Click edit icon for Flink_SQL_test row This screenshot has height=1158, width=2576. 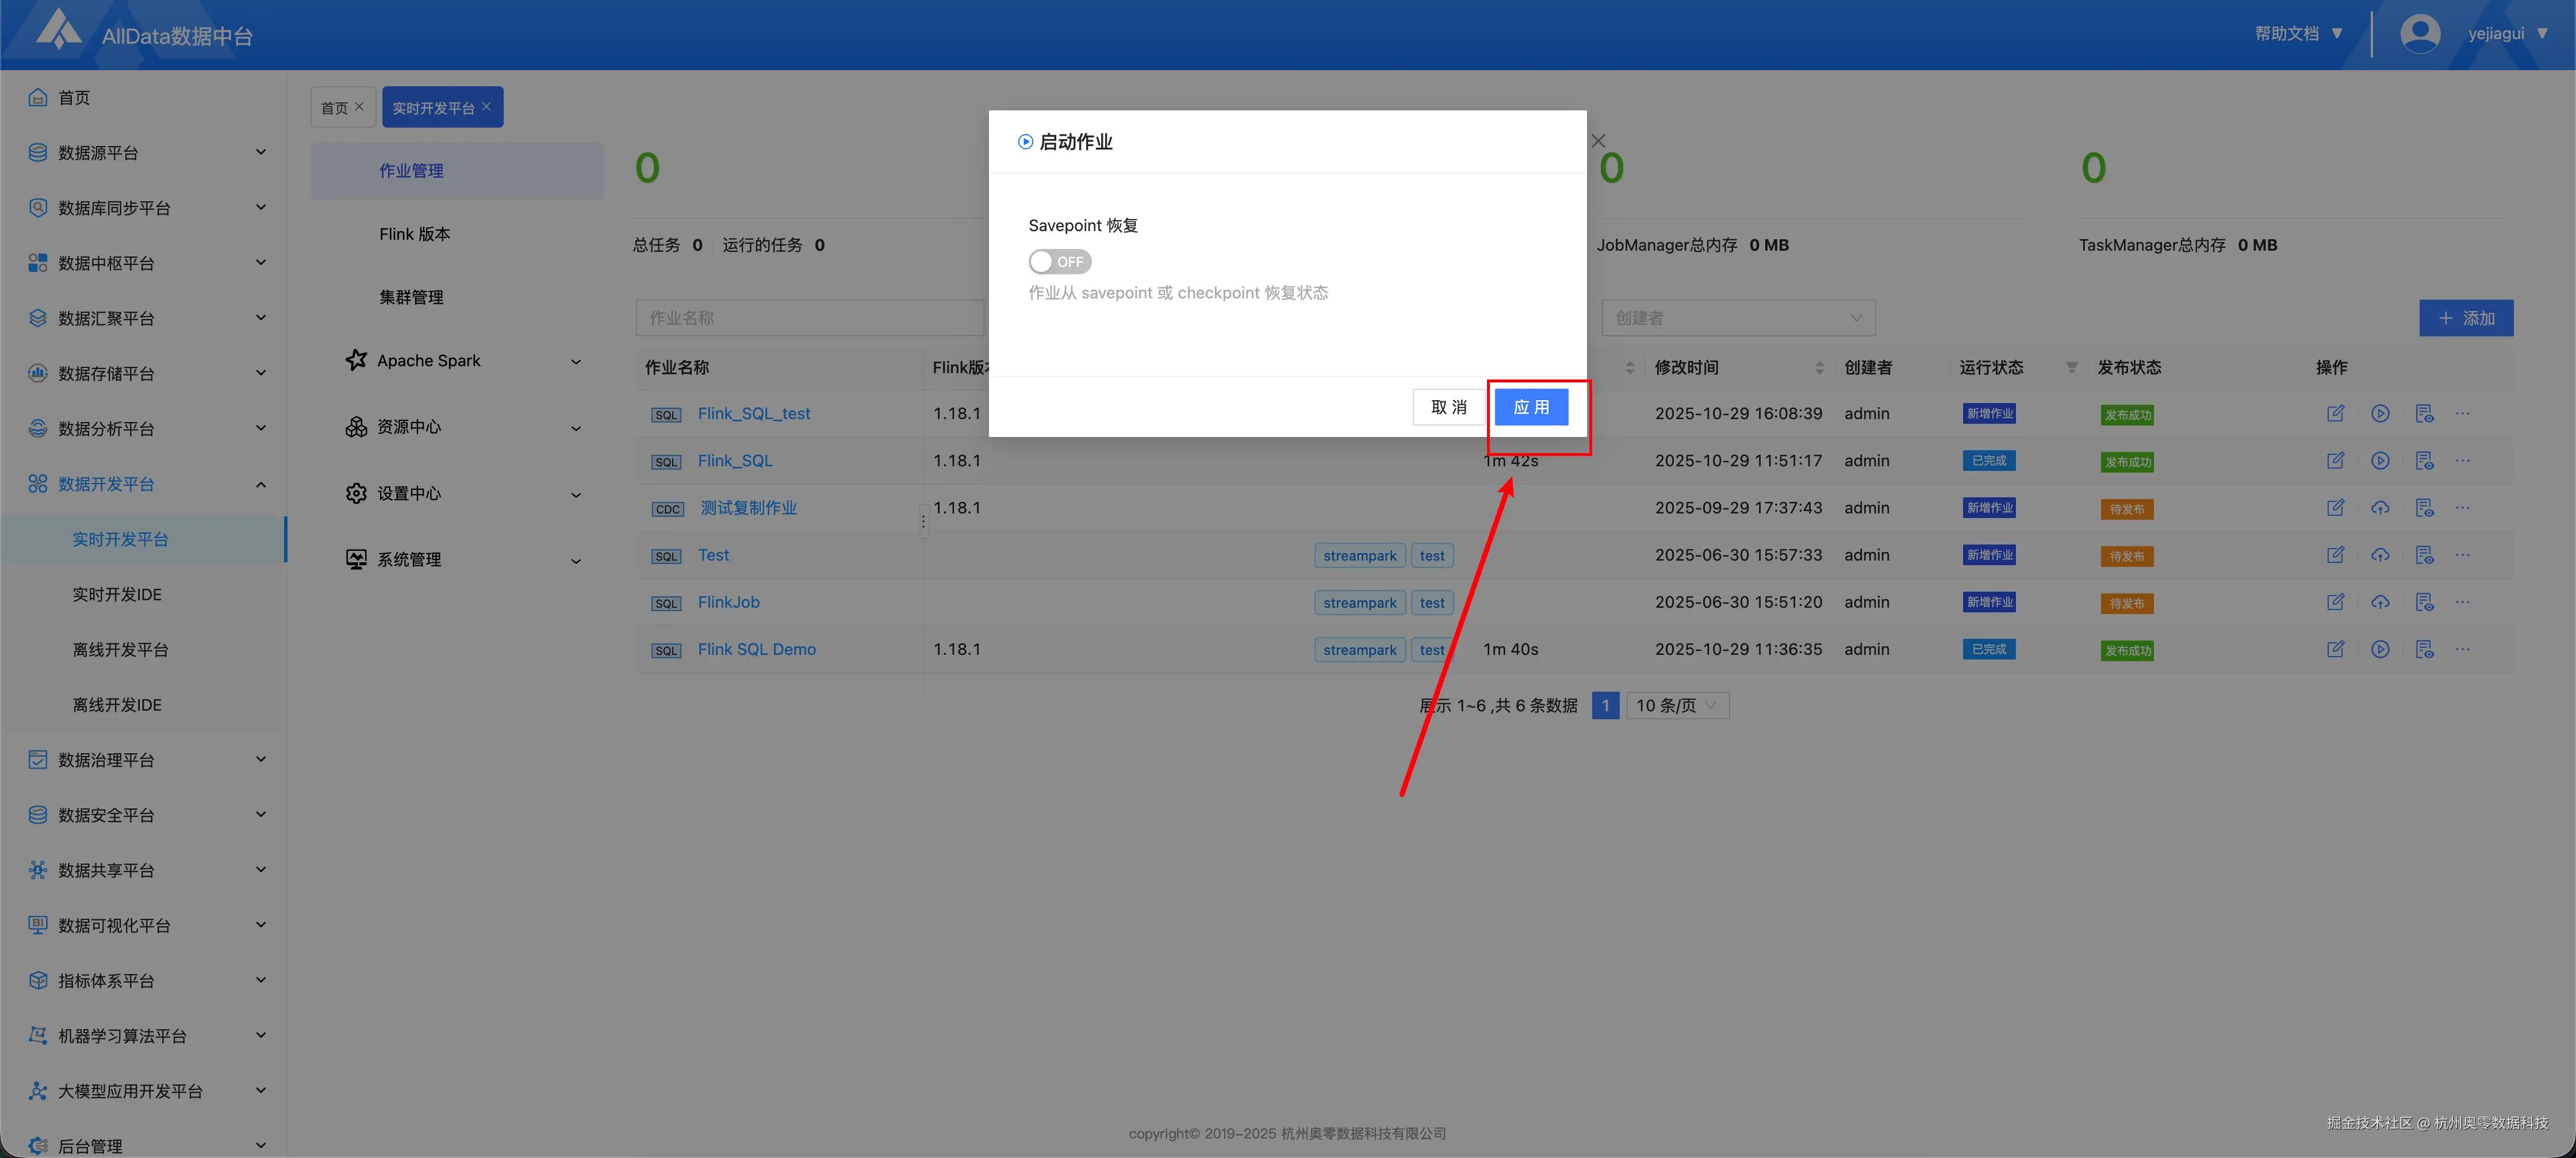pos(2335,413)
